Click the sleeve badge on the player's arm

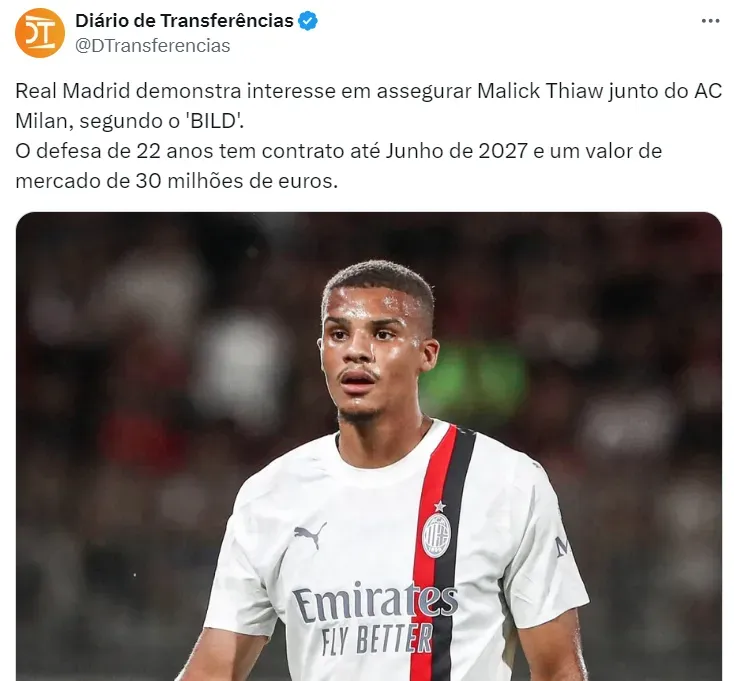point(561,545)
